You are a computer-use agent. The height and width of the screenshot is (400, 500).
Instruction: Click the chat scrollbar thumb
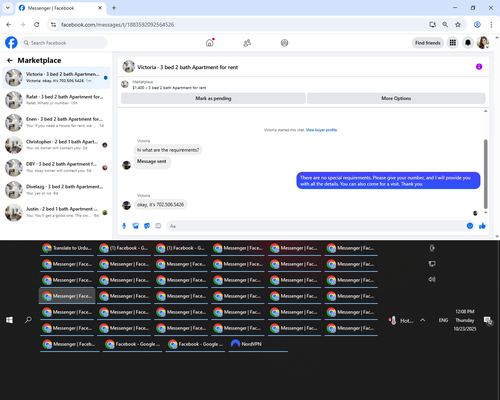tap(486, 174)
